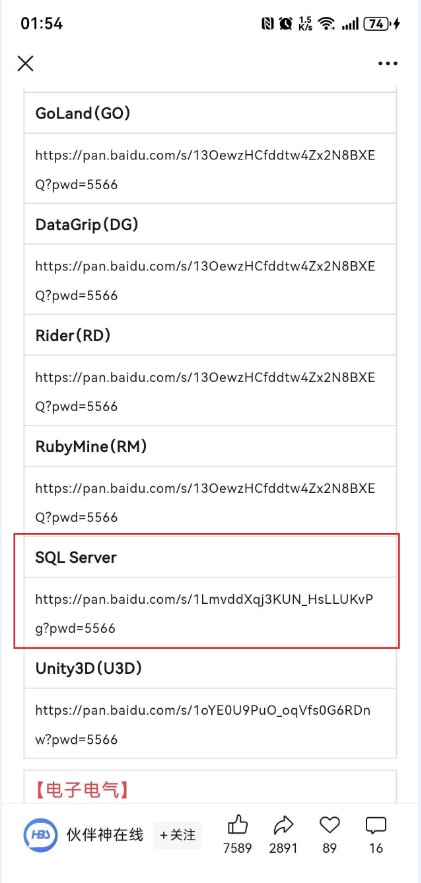Open the three-dot more options menu
The height and width of the screenshot is (883, 421).
point(388,64)
